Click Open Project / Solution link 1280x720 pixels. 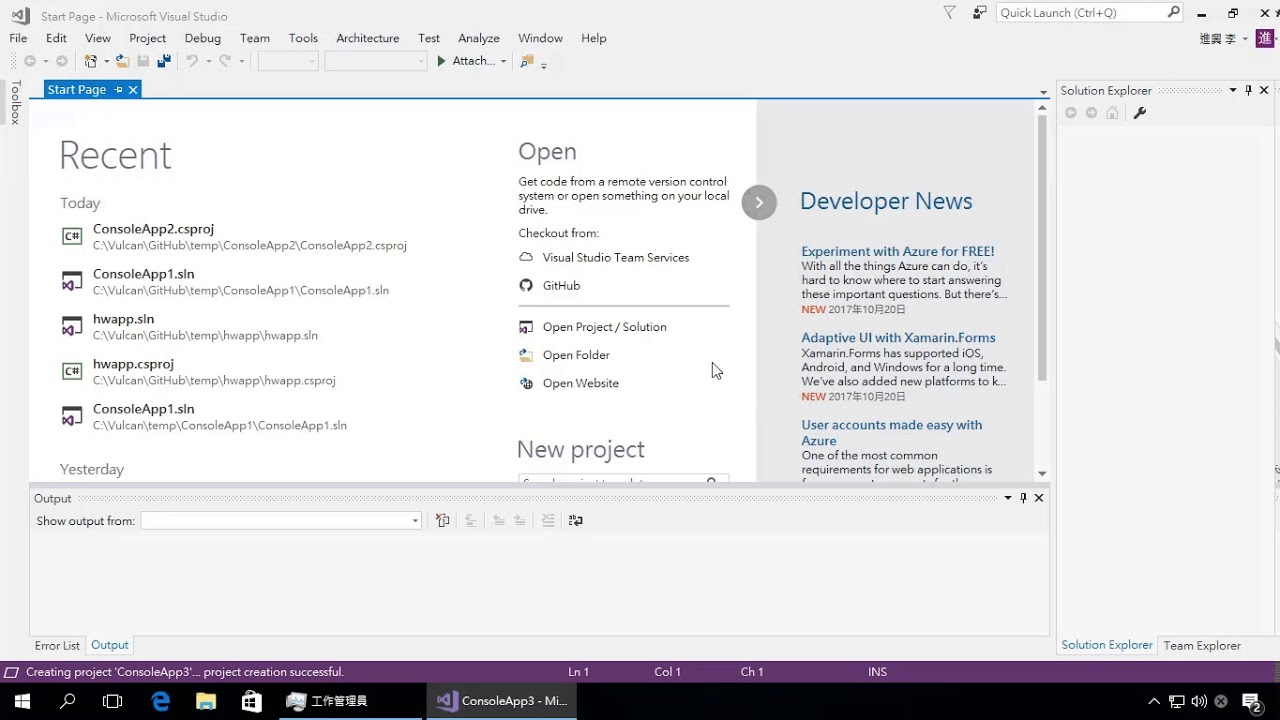point(604,327)
